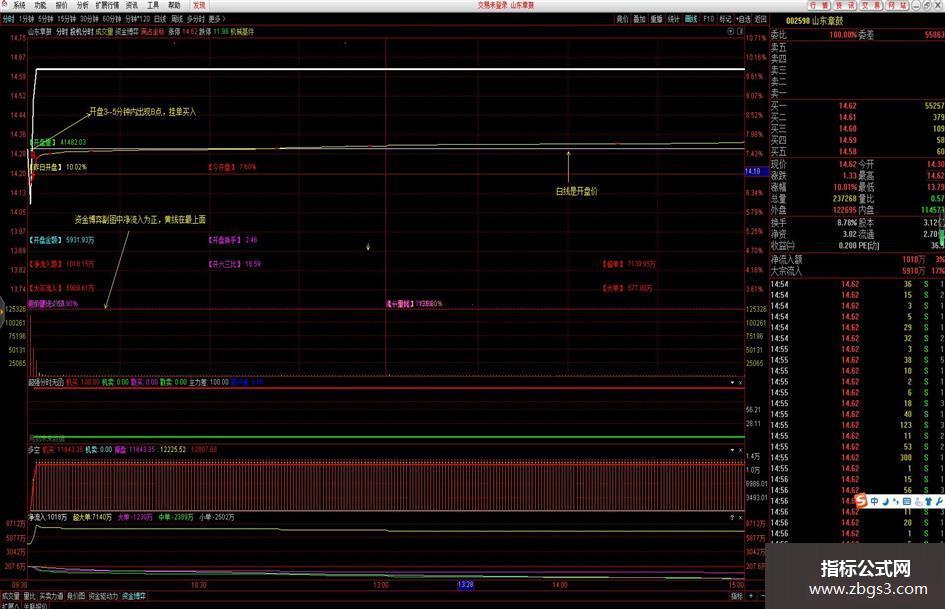Select the 日线 daily chart period

[160, 19]
